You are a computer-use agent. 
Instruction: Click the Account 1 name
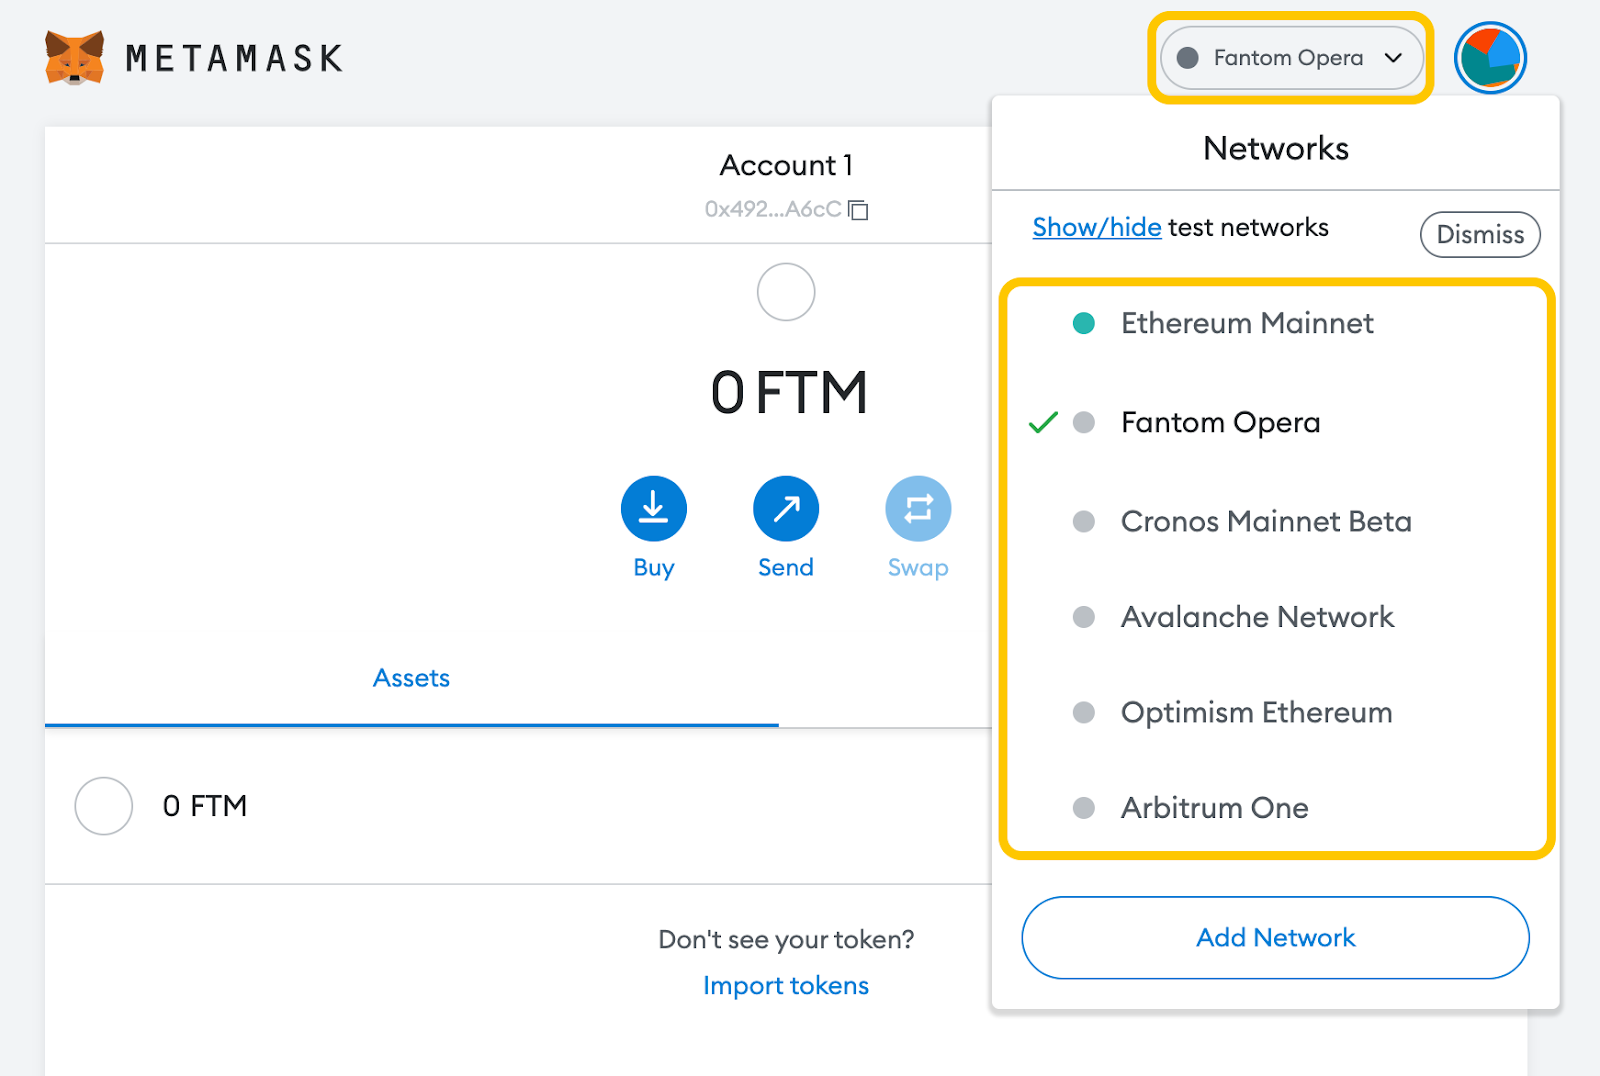[786, 165]
